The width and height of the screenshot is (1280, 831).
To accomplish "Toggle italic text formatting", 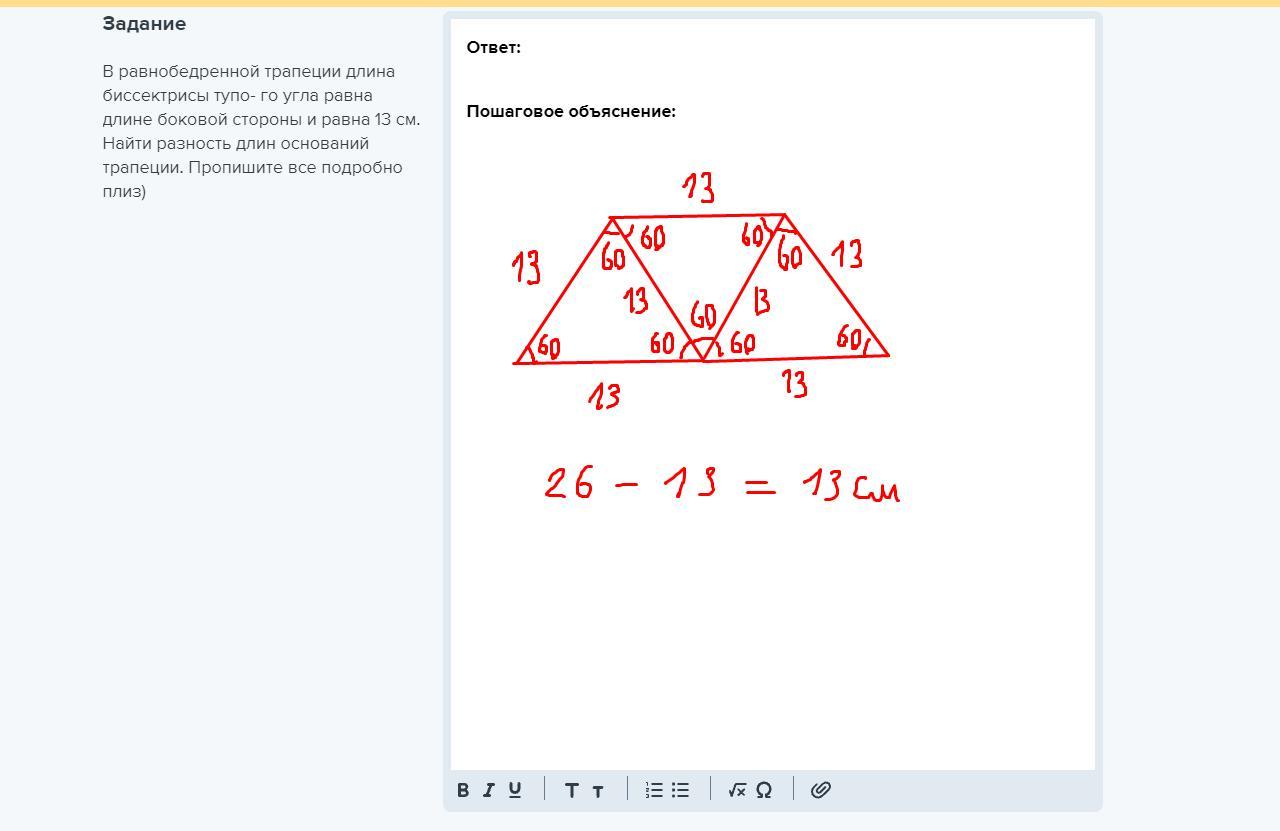I will (x=489, y=790).
